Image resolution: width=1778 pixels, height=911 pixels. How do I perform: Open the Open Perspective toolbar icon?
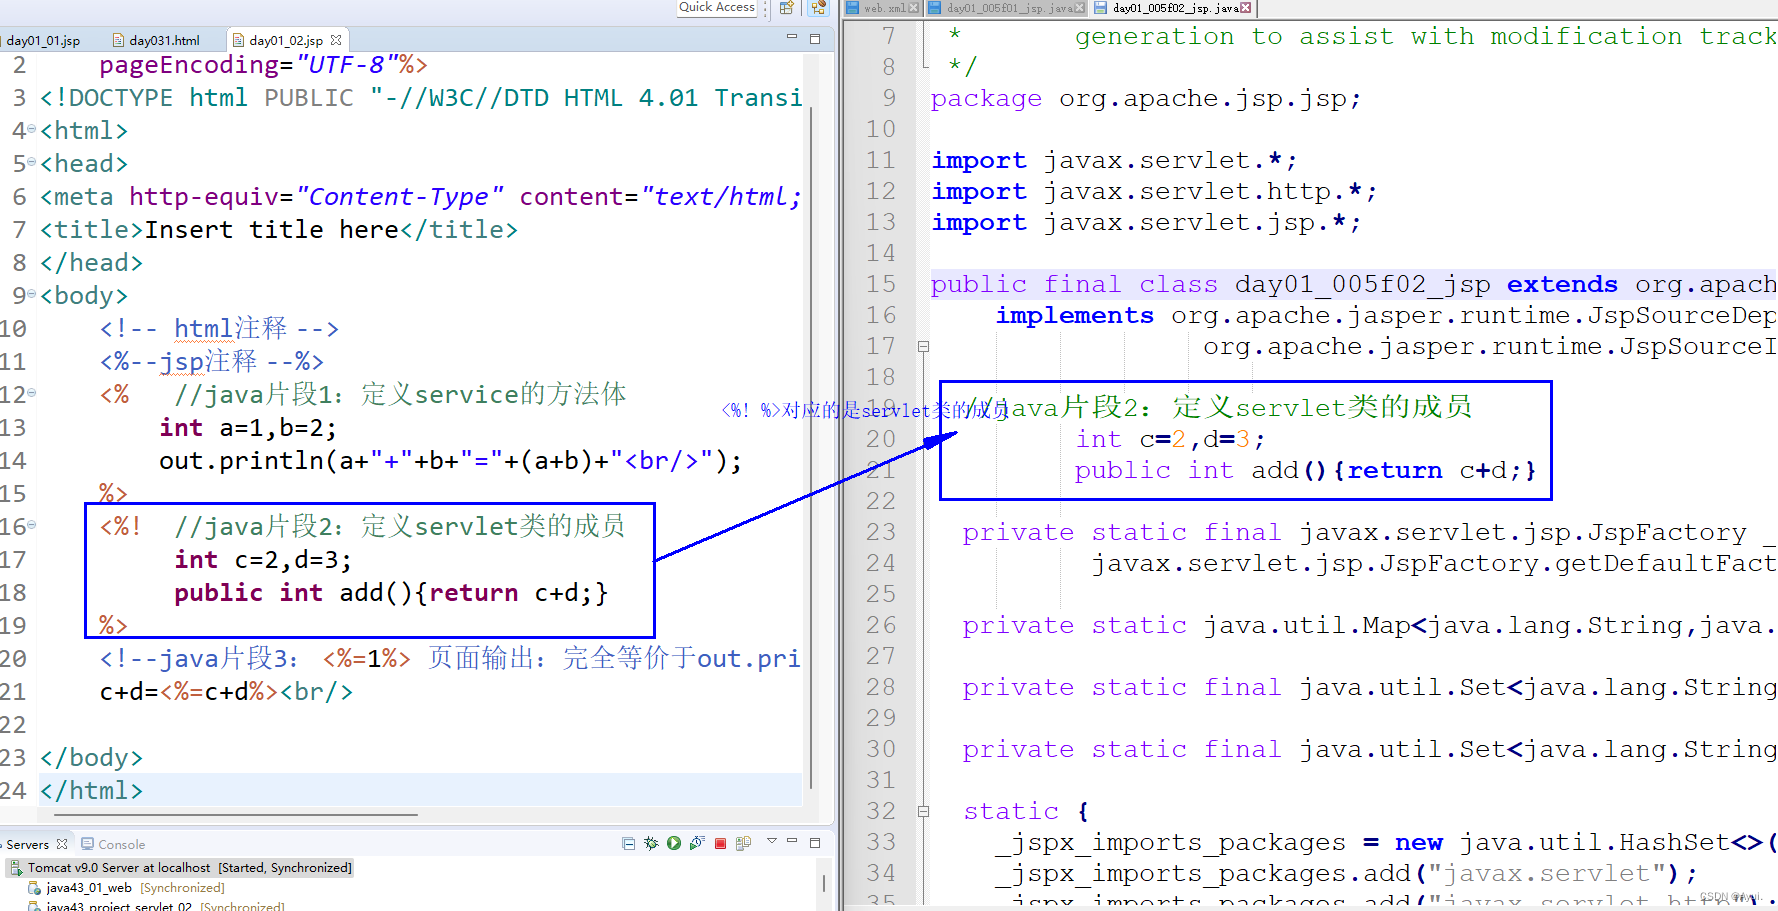click(x=787, y=8)
